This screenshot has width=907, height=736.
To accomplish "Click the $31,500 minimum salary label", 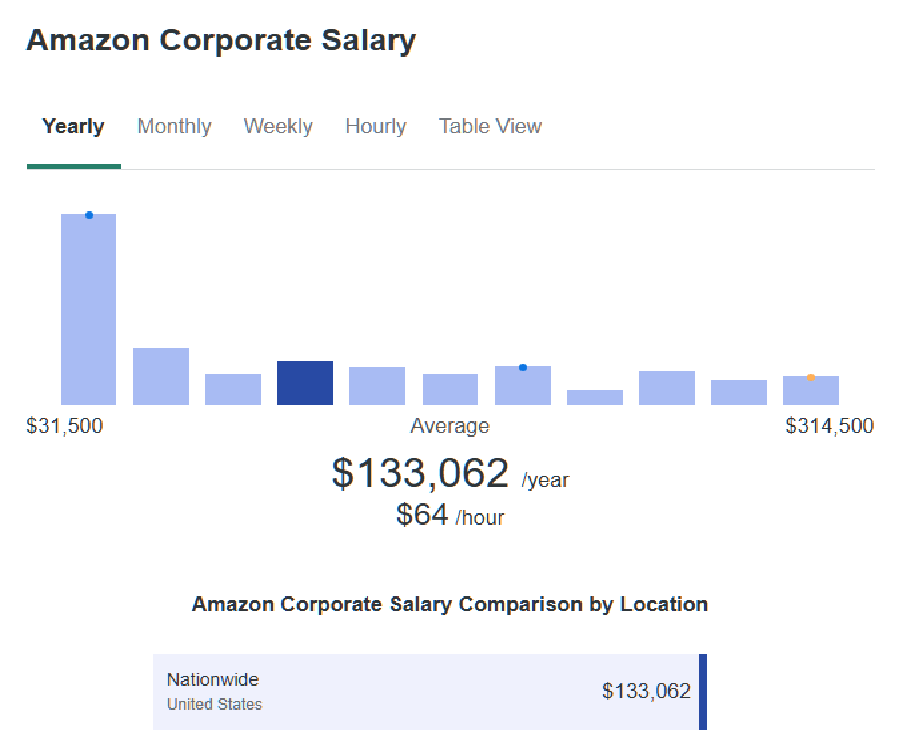I will [65, 426].
